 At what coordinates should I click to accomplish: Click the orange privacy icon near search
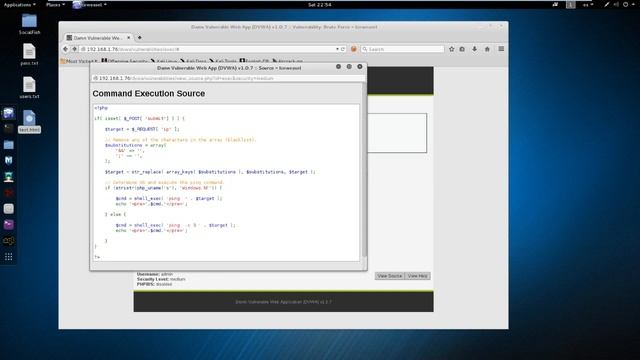[353, 49]
